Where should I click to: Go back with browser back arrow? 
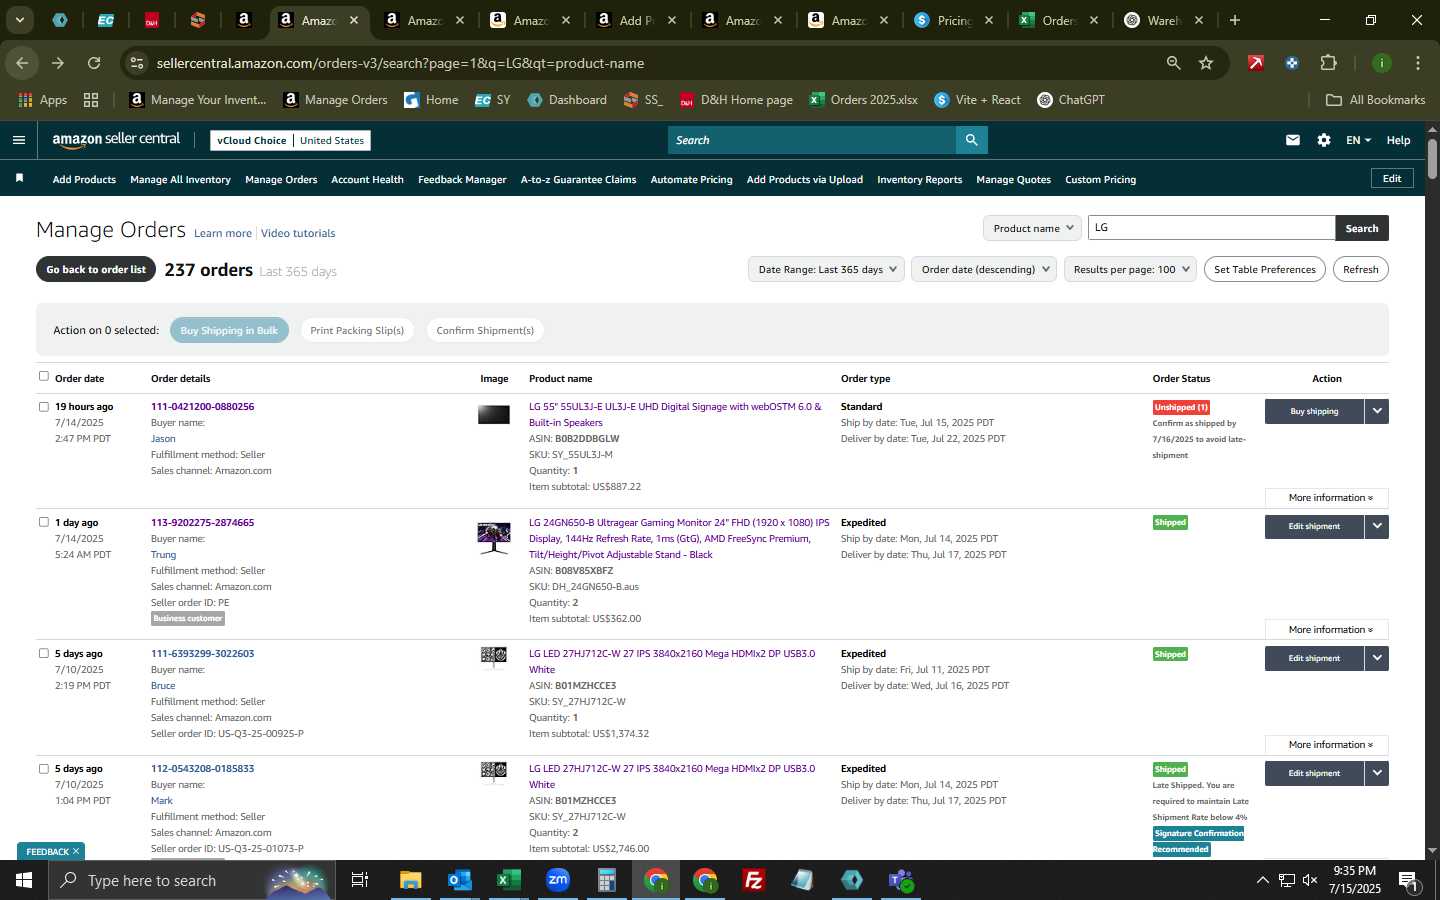coord(22,63)
